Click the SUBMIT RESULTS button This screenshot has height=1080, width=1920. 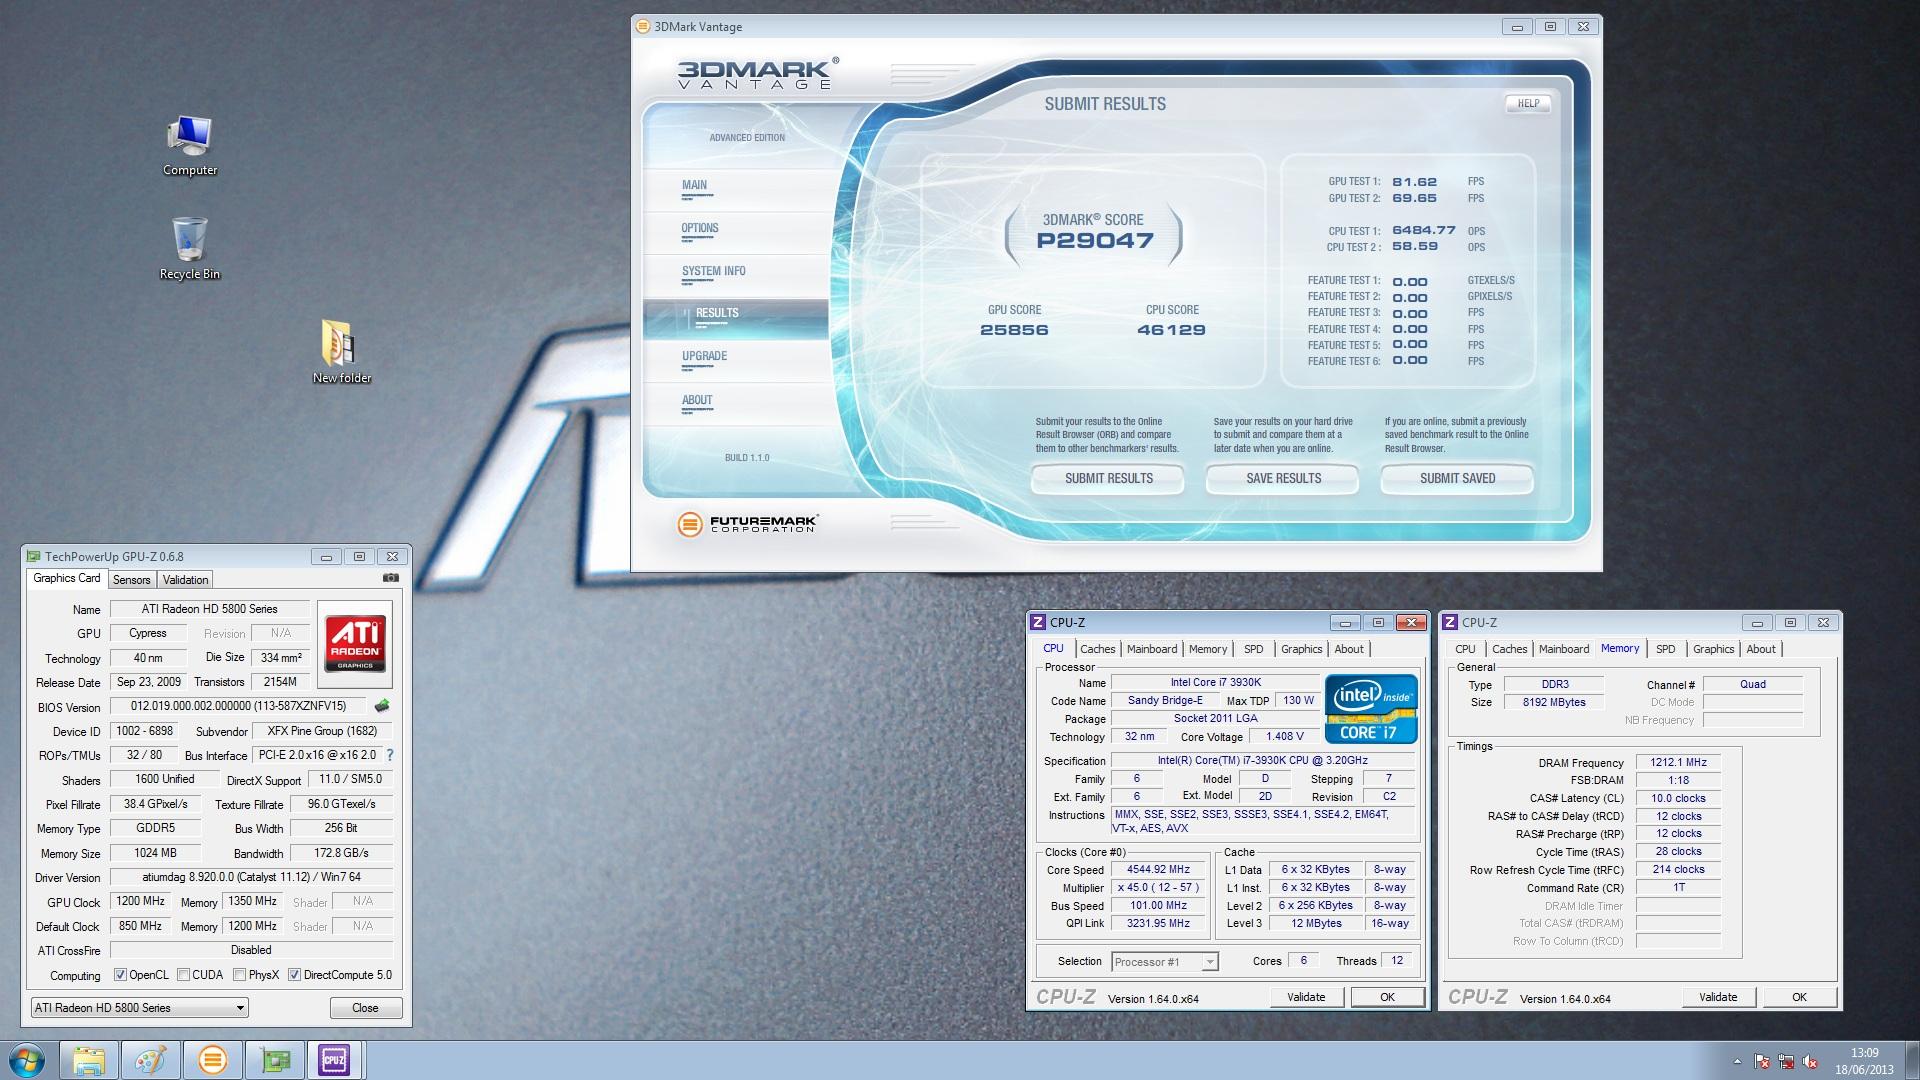pos(1108,479)
